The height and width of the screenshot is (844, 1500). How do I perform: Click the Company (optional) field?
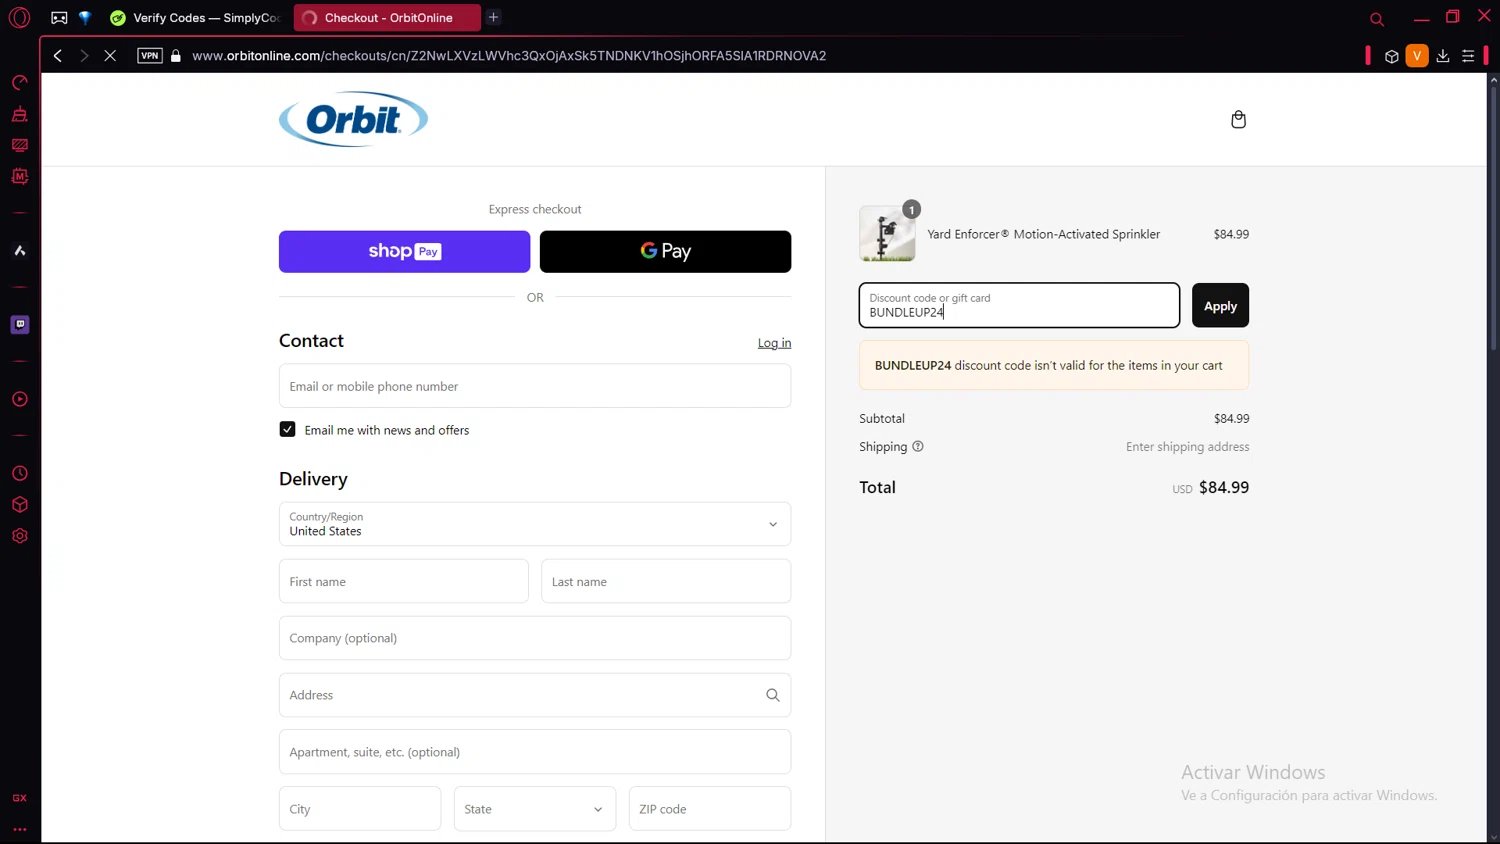coord(535,638)
